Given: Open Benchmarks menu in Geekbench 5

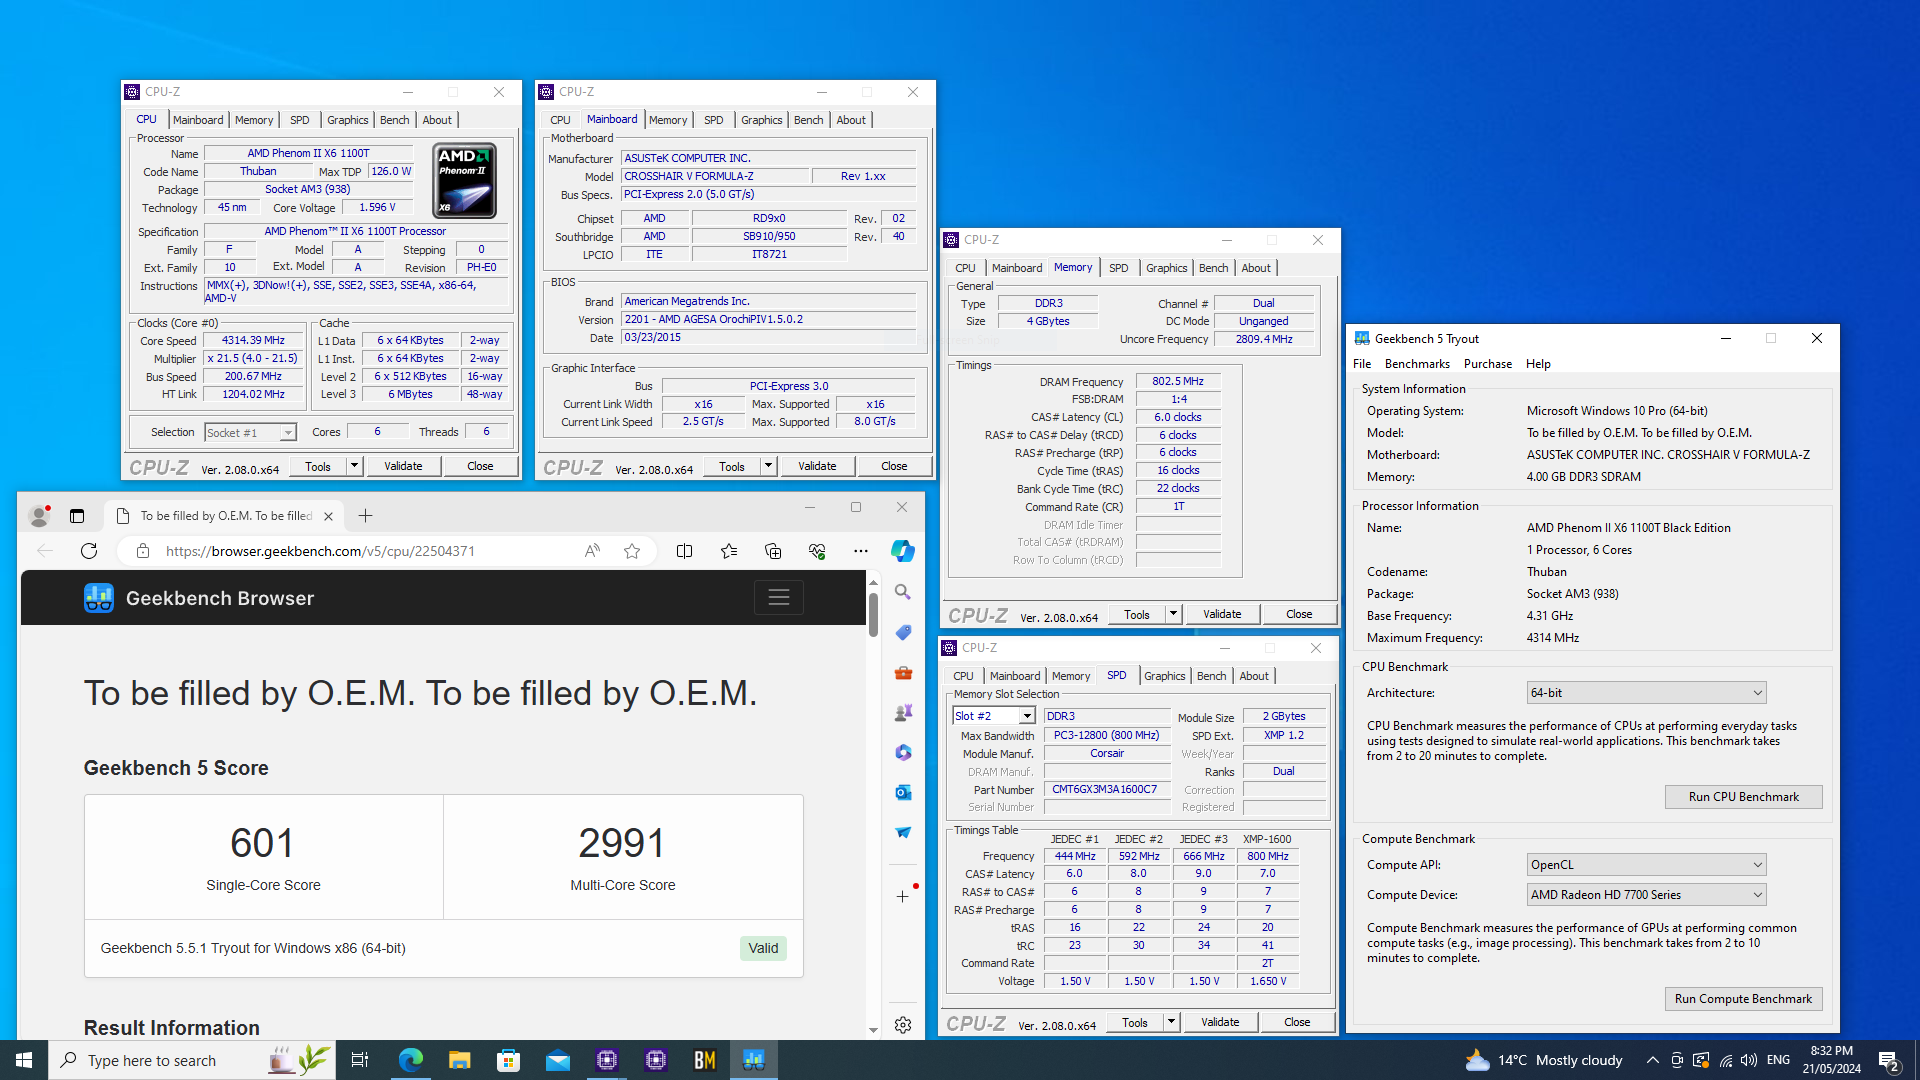Looking at the screenshot, I should (1417, 364).
